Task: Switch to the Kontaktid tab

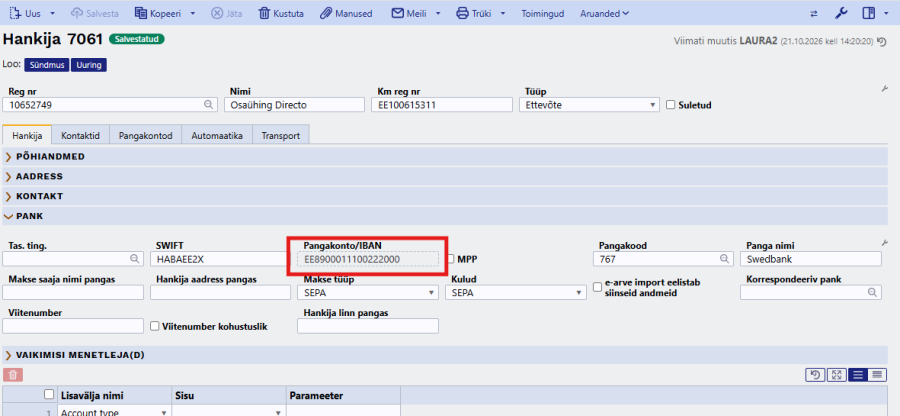Action: tap(80, 136)
